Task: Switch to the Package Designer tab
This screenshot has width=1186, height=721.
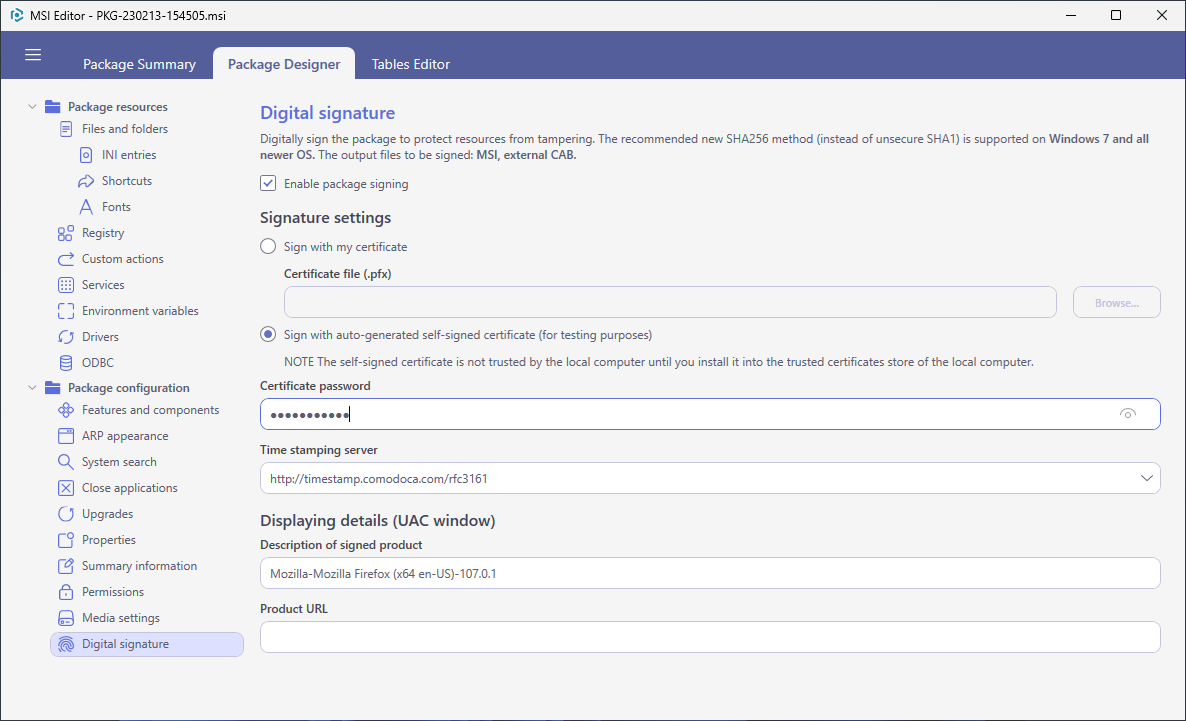Action: [x=284, y=64]
